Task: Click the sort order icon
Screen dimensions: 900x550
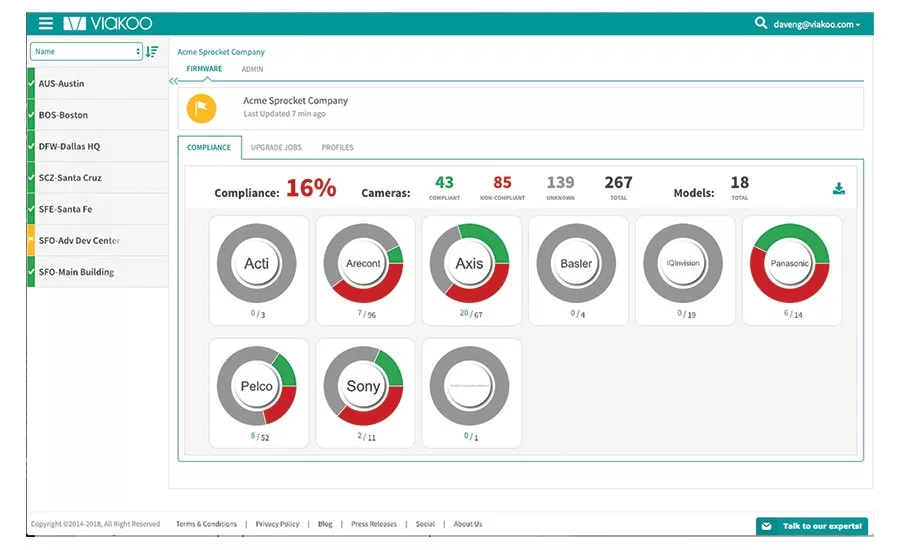Action: [x=152, y=51]
